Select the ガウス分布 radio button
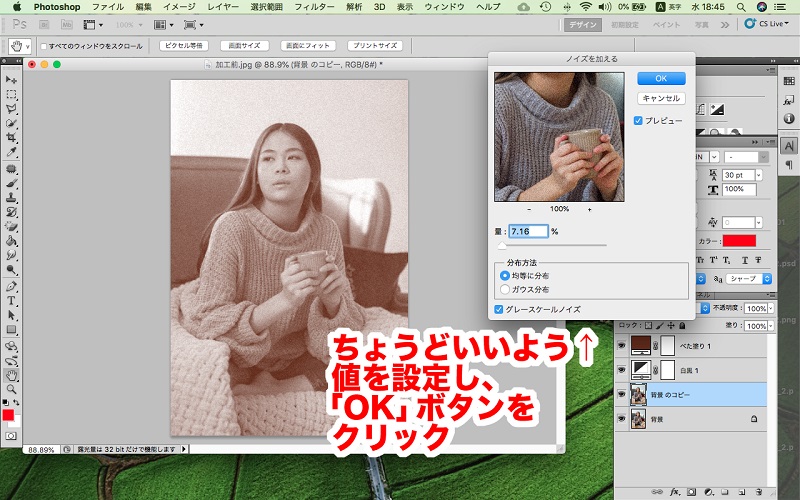The width and height of the screenshot is (800, 500). 505,289
